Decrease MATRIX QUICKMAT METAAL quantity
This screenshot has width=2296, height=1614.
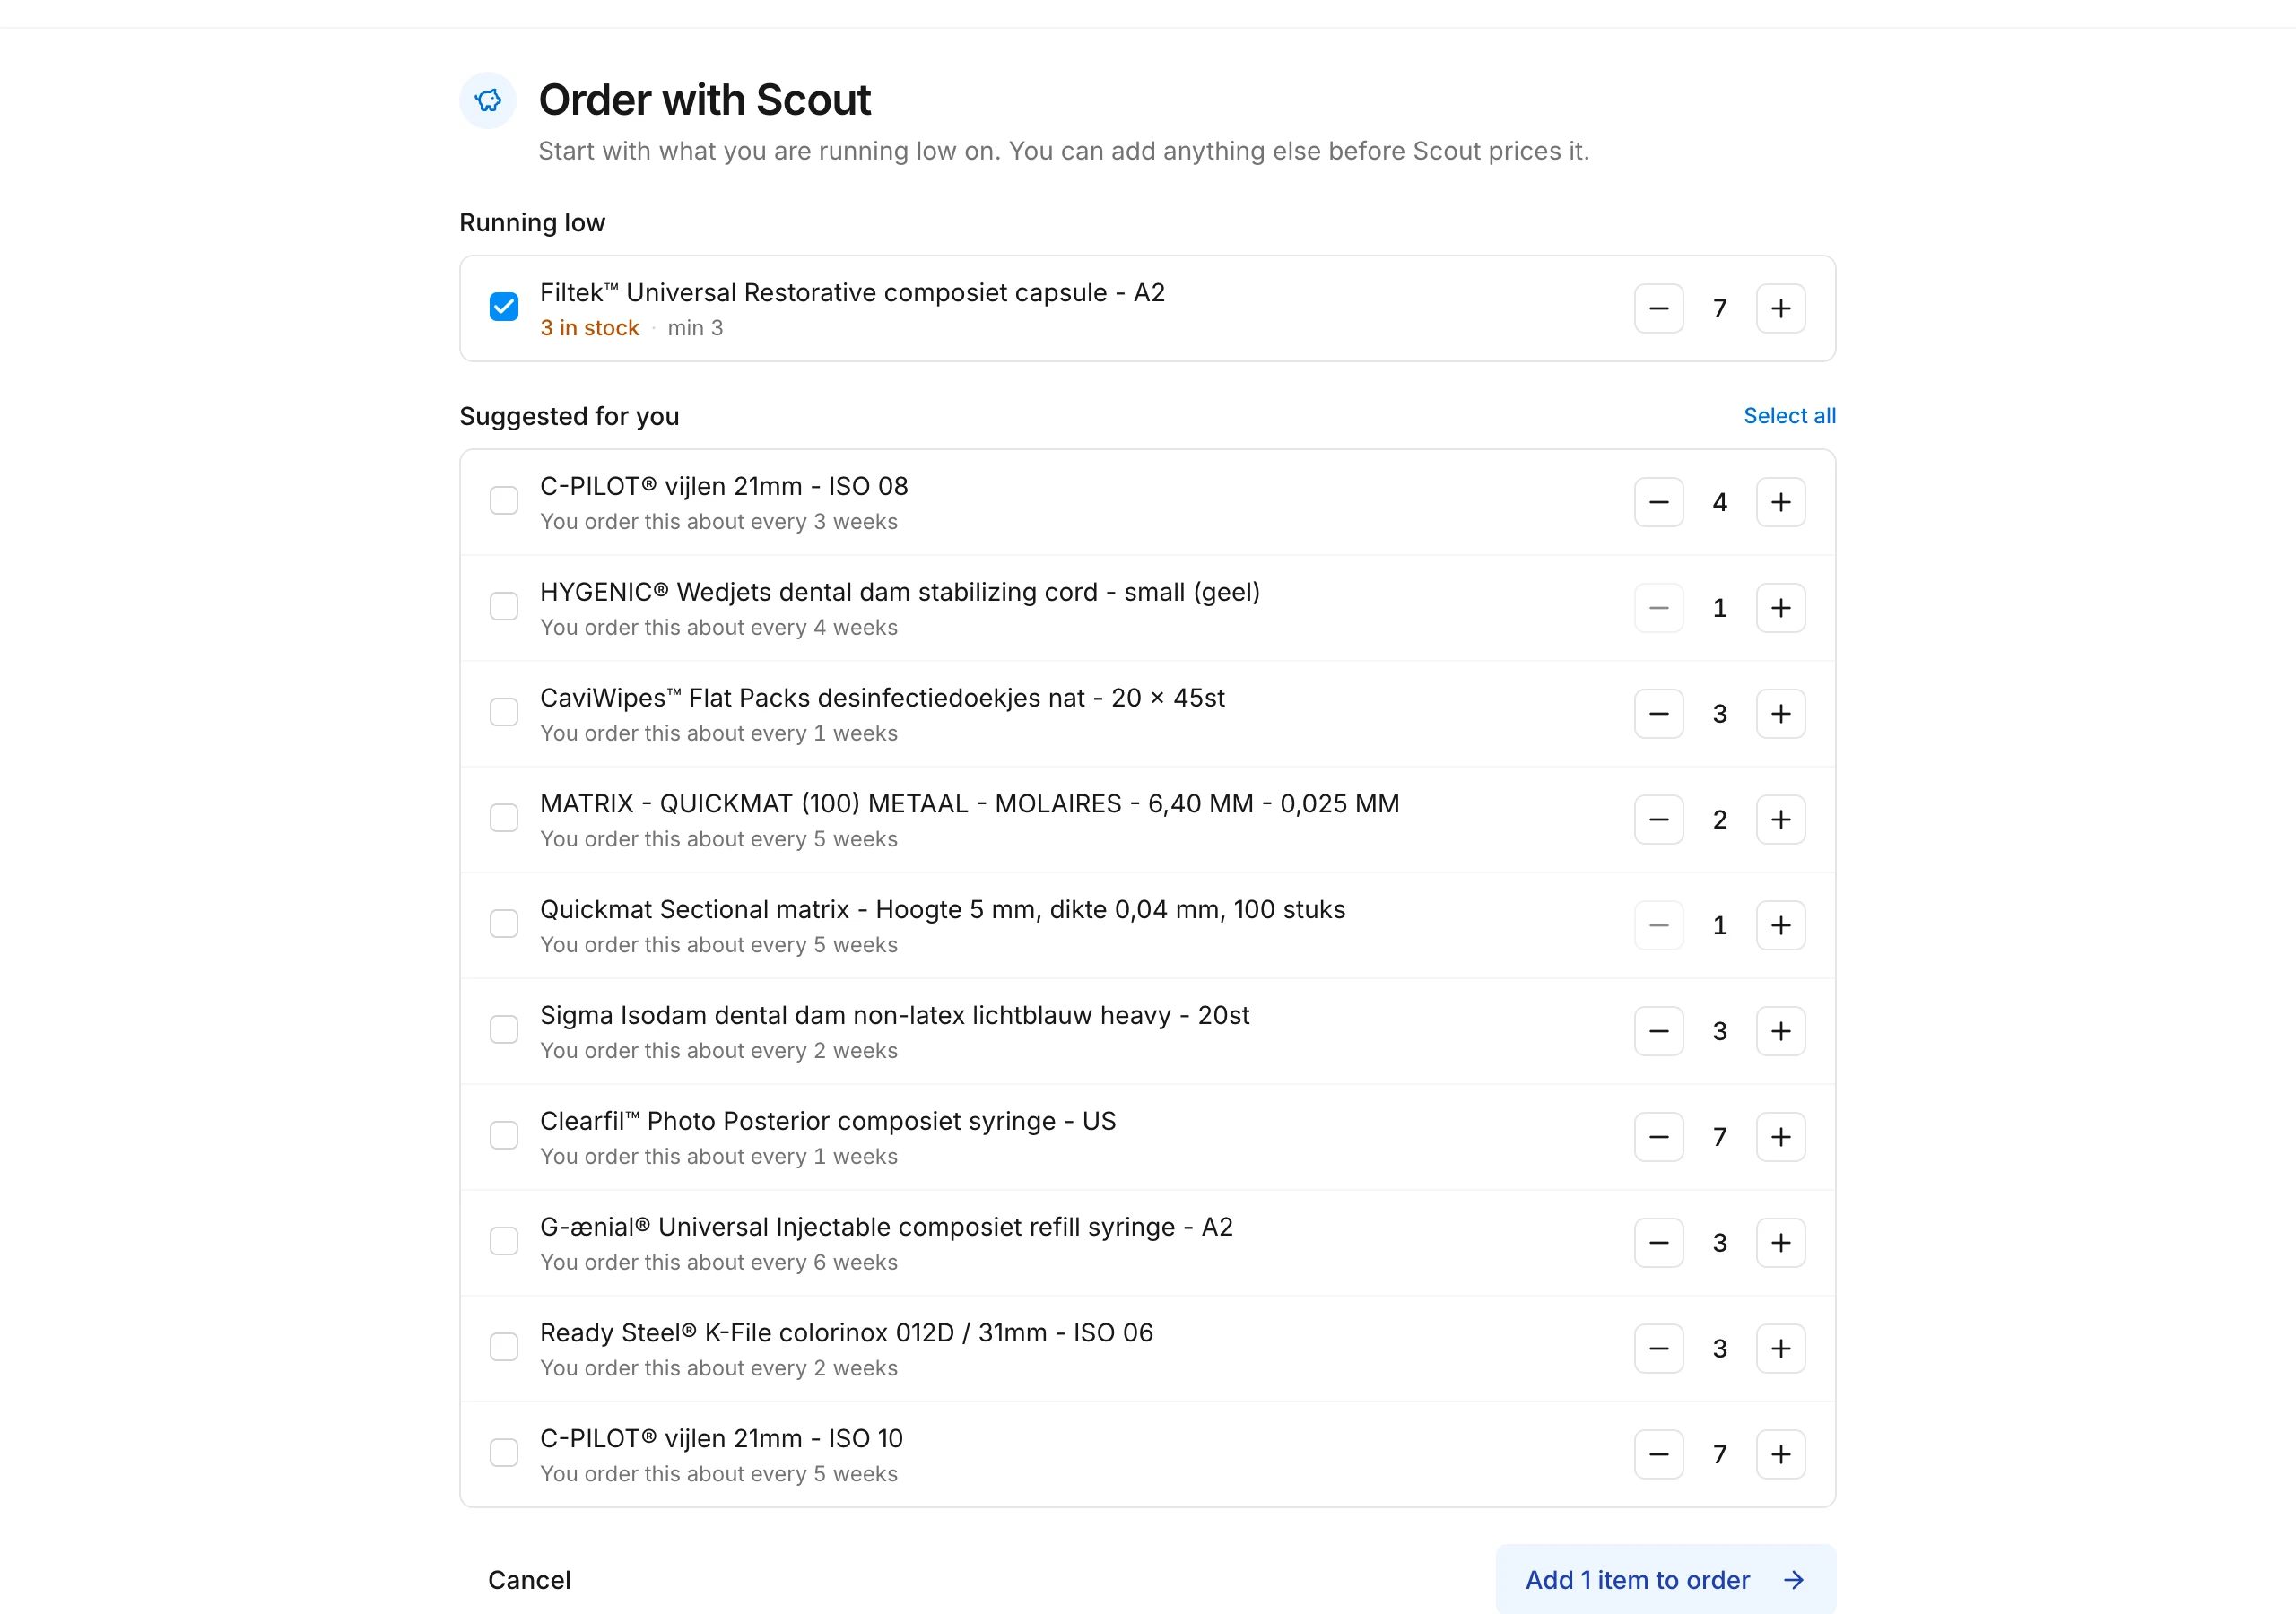click(1658, 820)
